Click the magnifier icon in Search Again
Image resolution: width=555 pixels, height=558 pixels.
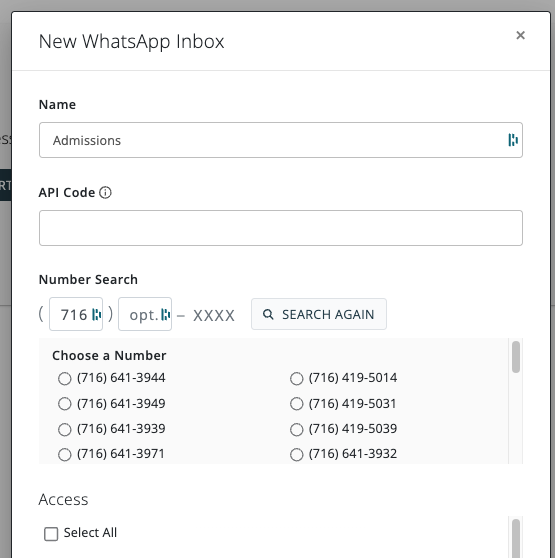[268, 314]
